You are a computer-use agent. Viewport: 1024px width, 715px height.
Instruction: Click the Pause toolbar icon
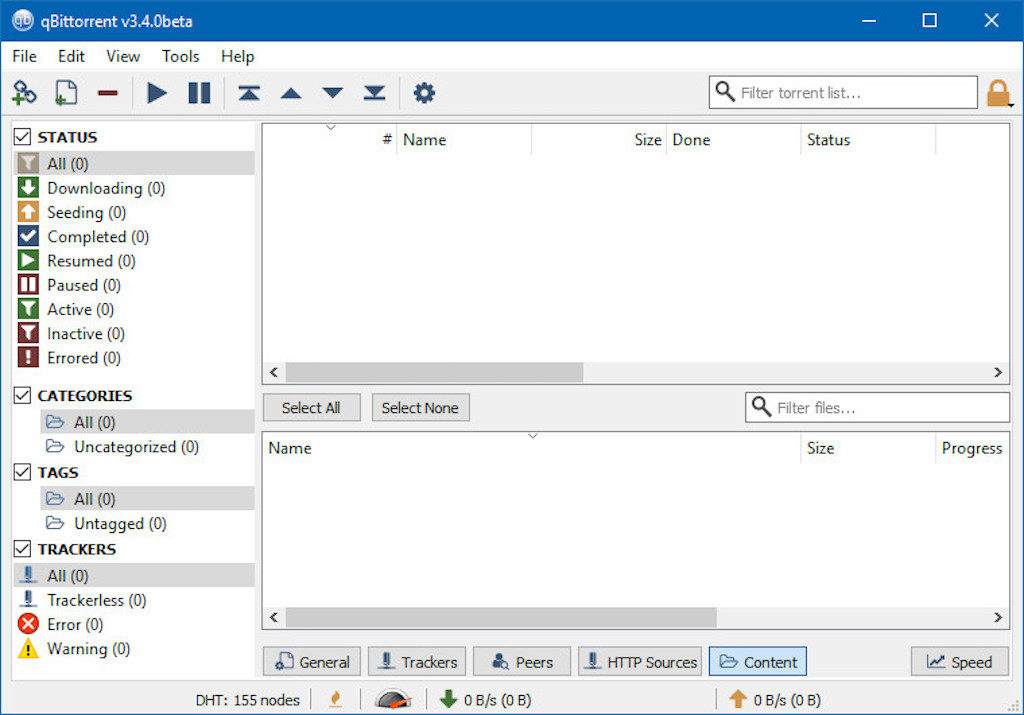(x=199, y=93)
